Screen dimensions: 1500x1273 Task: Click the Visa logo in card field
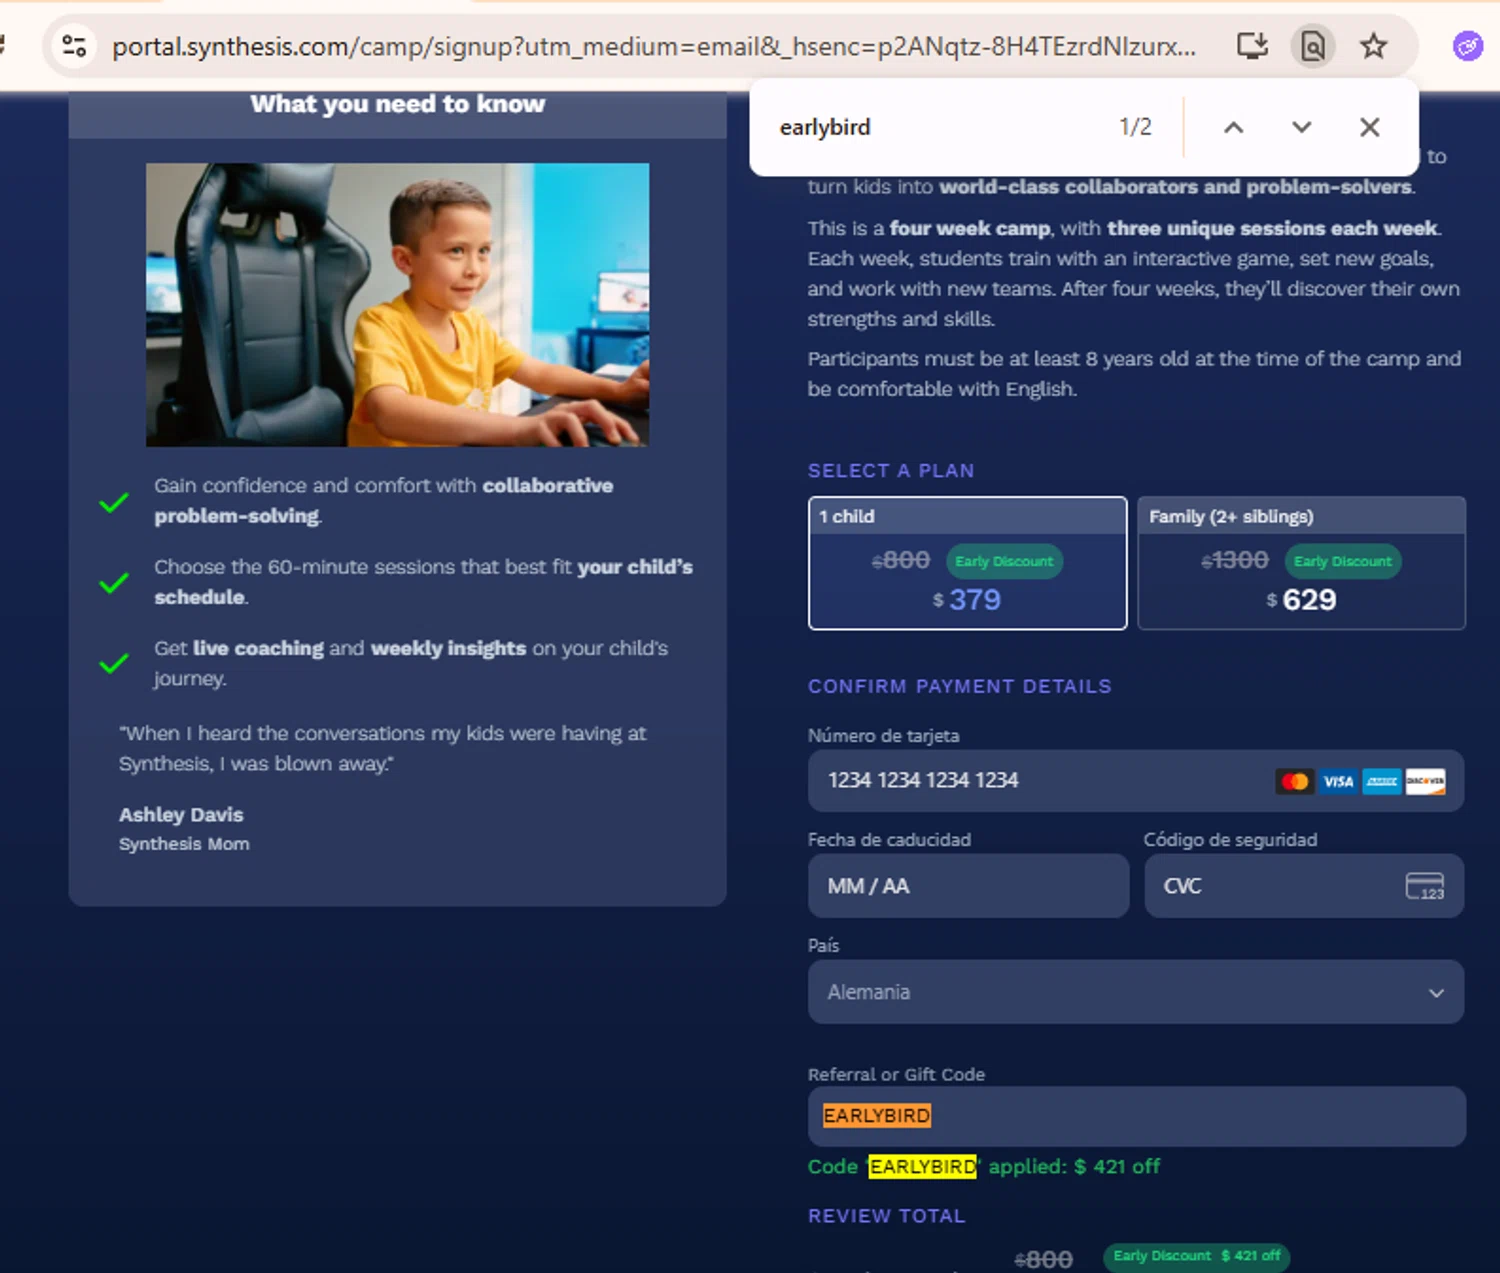click(1338, 781)
